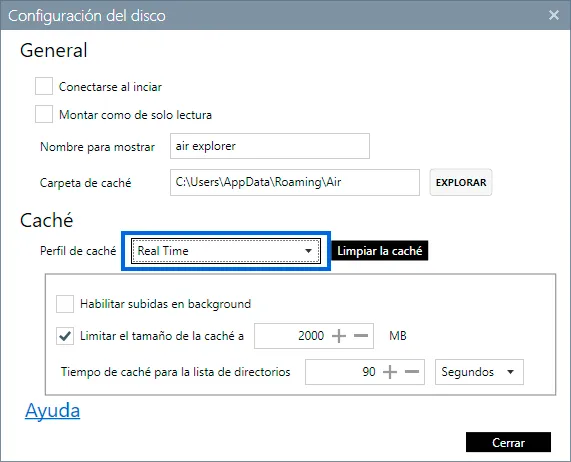Click the Real Time dropdown arrow
Screen dimensions: 571x462
pos(308,251)
